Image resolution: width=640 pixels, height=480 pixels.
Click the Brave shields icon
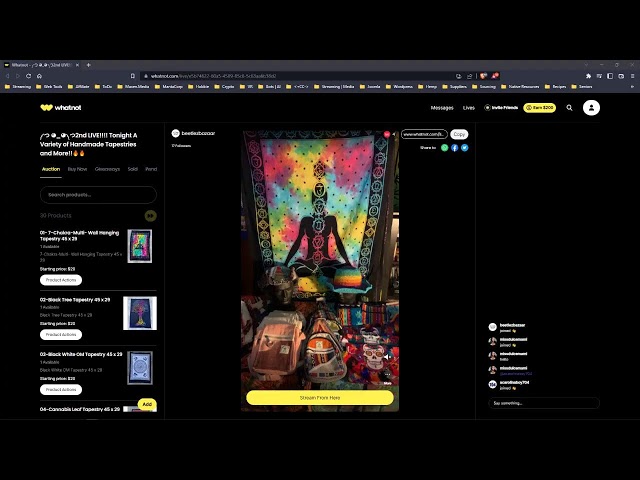(x=484, y=76)
